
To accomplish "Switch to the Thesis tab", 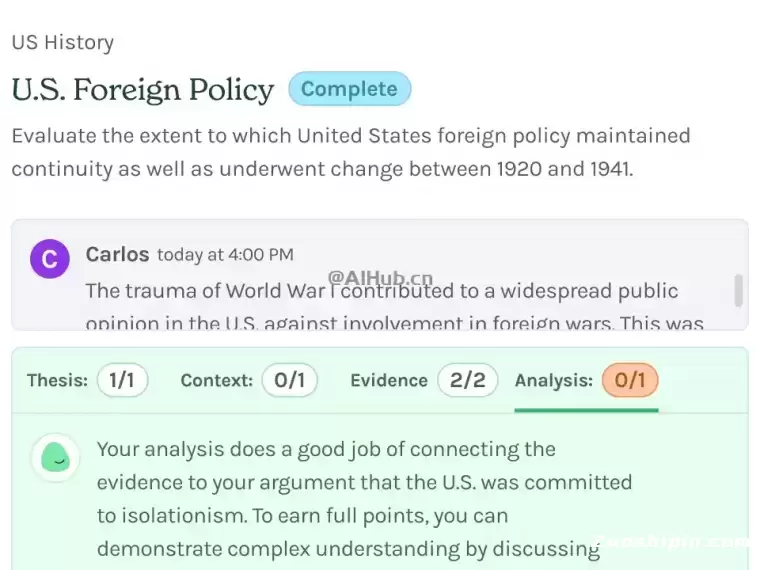I will [x=57, y=380].
